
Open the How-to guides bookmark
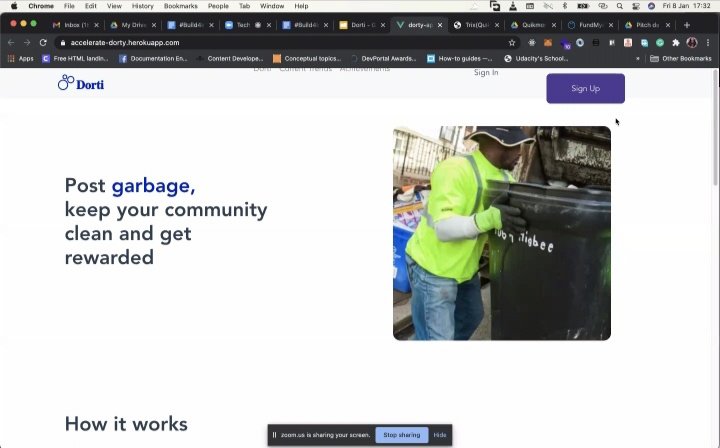460,59
